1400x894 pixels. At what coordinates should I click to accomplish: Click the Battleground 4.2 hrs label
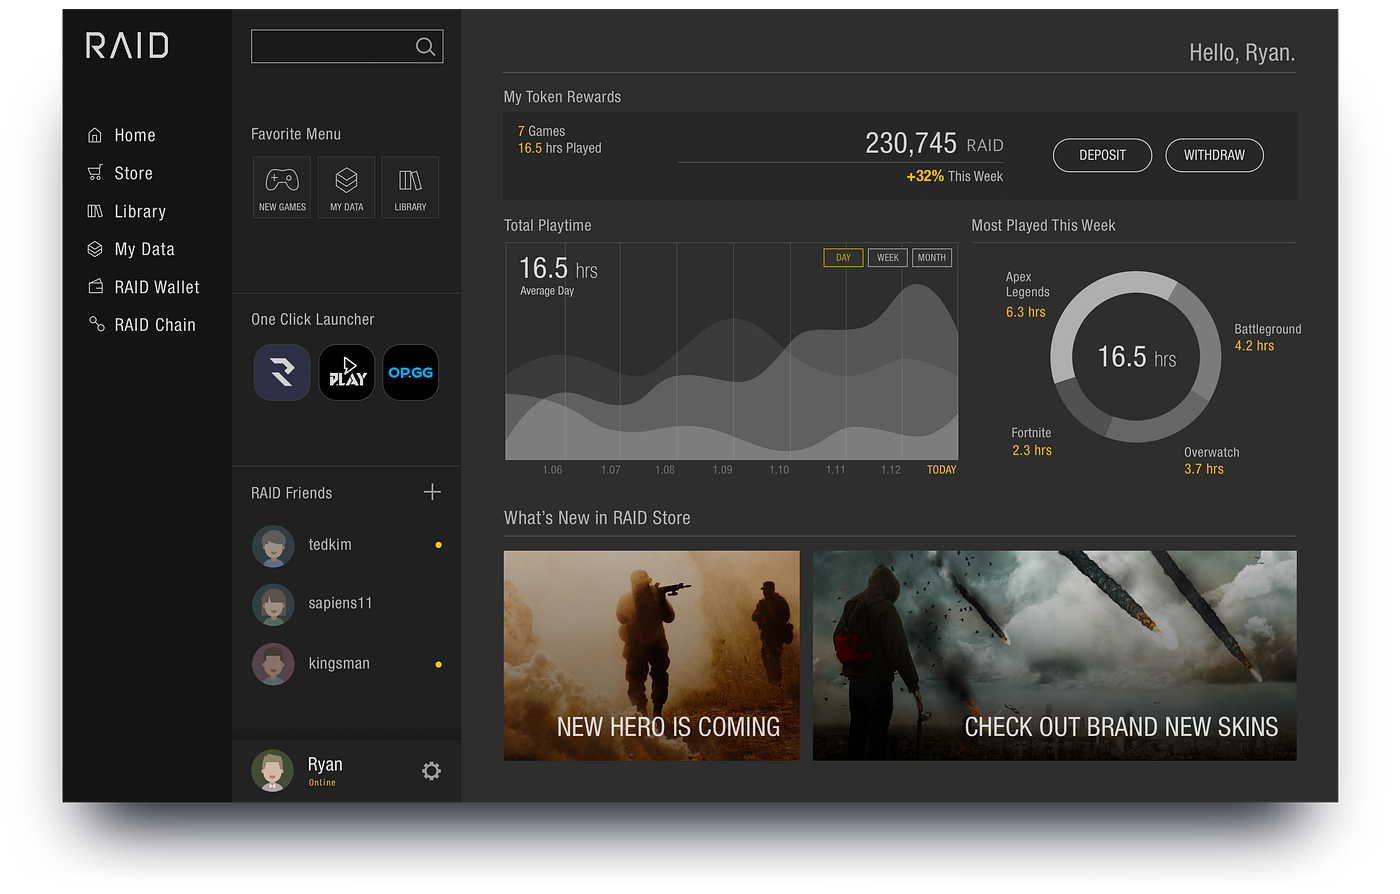(x=1268, y=337)
